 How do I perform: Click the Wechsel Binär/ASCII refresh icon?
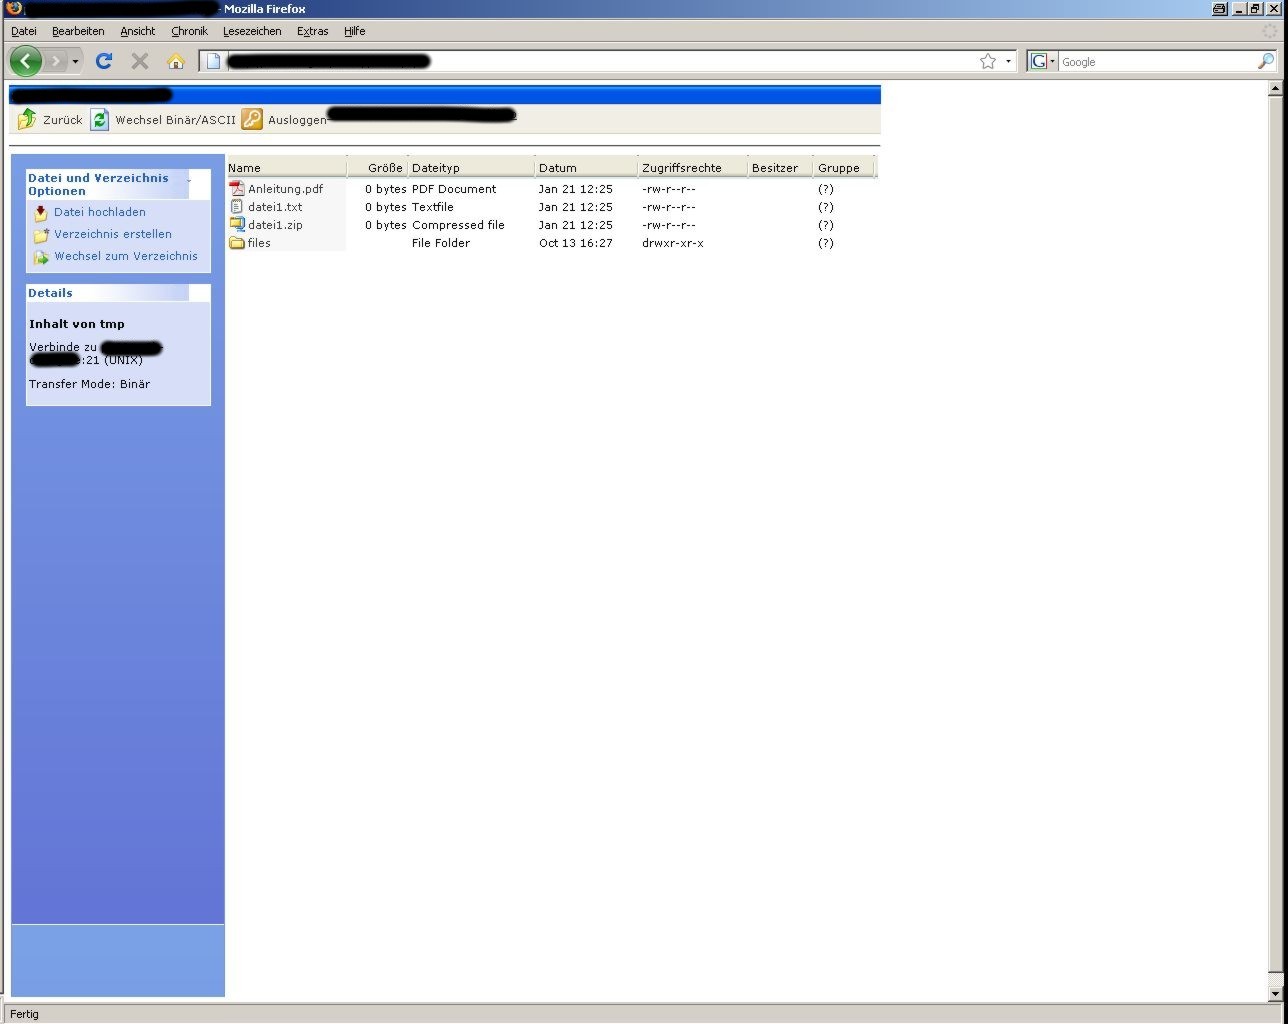click(x=99, y=119)
